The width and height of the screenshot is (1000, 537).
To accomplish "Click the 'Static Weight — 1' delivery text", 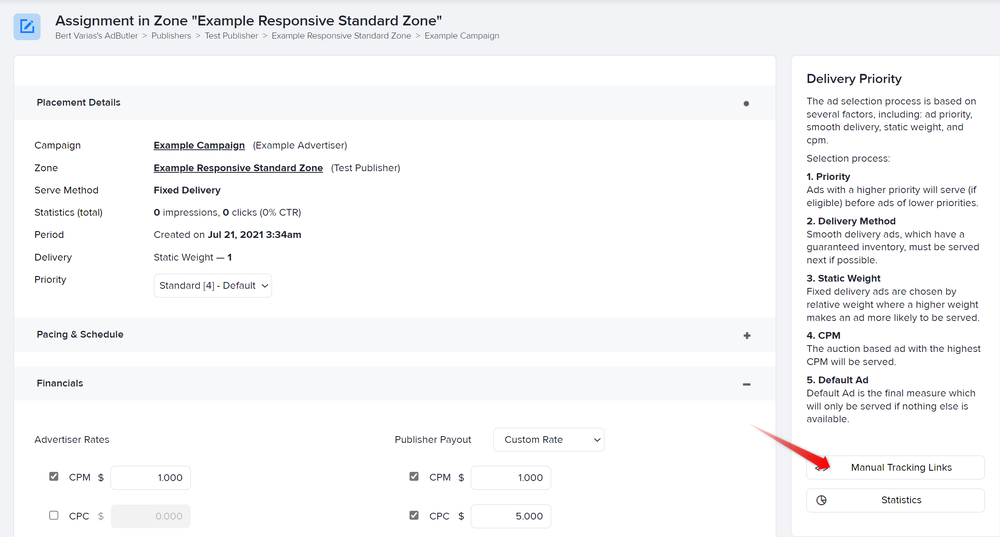I will [x=193, y=257].
